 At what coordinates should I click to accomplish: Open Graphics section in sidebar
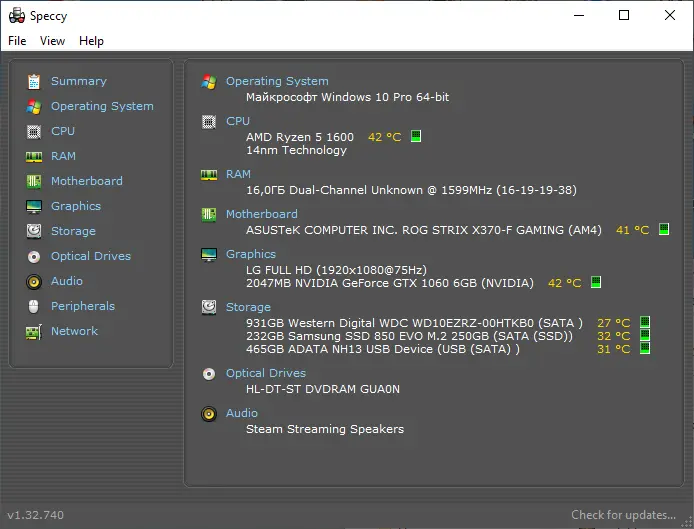76,206
